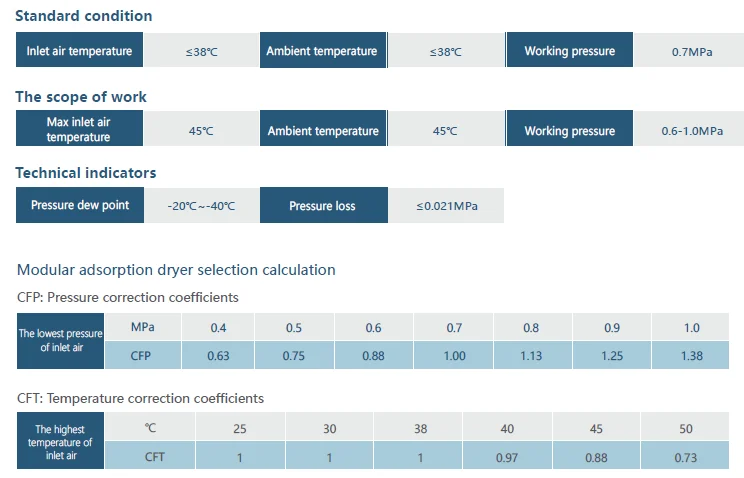Click the 1.38 CFP coefficient cell
Viewport: 744px width, 478px height.
691,355
